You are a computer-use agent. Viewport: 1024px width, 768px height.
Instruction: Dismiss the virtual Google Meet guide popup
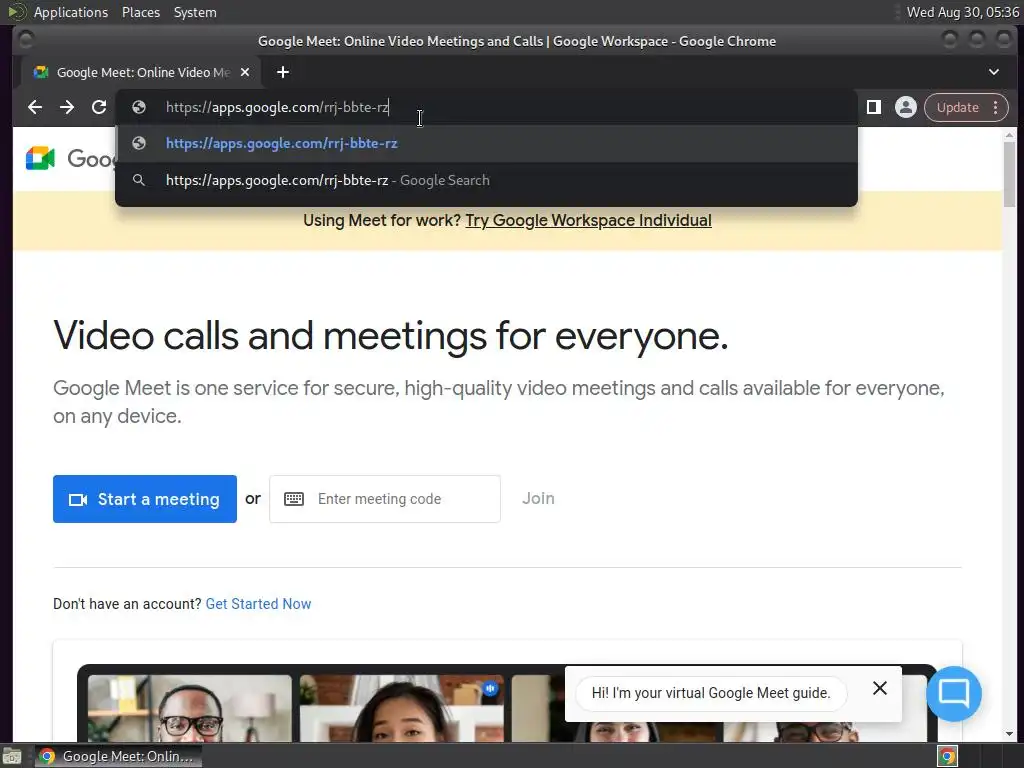click(x=880, y=688)
